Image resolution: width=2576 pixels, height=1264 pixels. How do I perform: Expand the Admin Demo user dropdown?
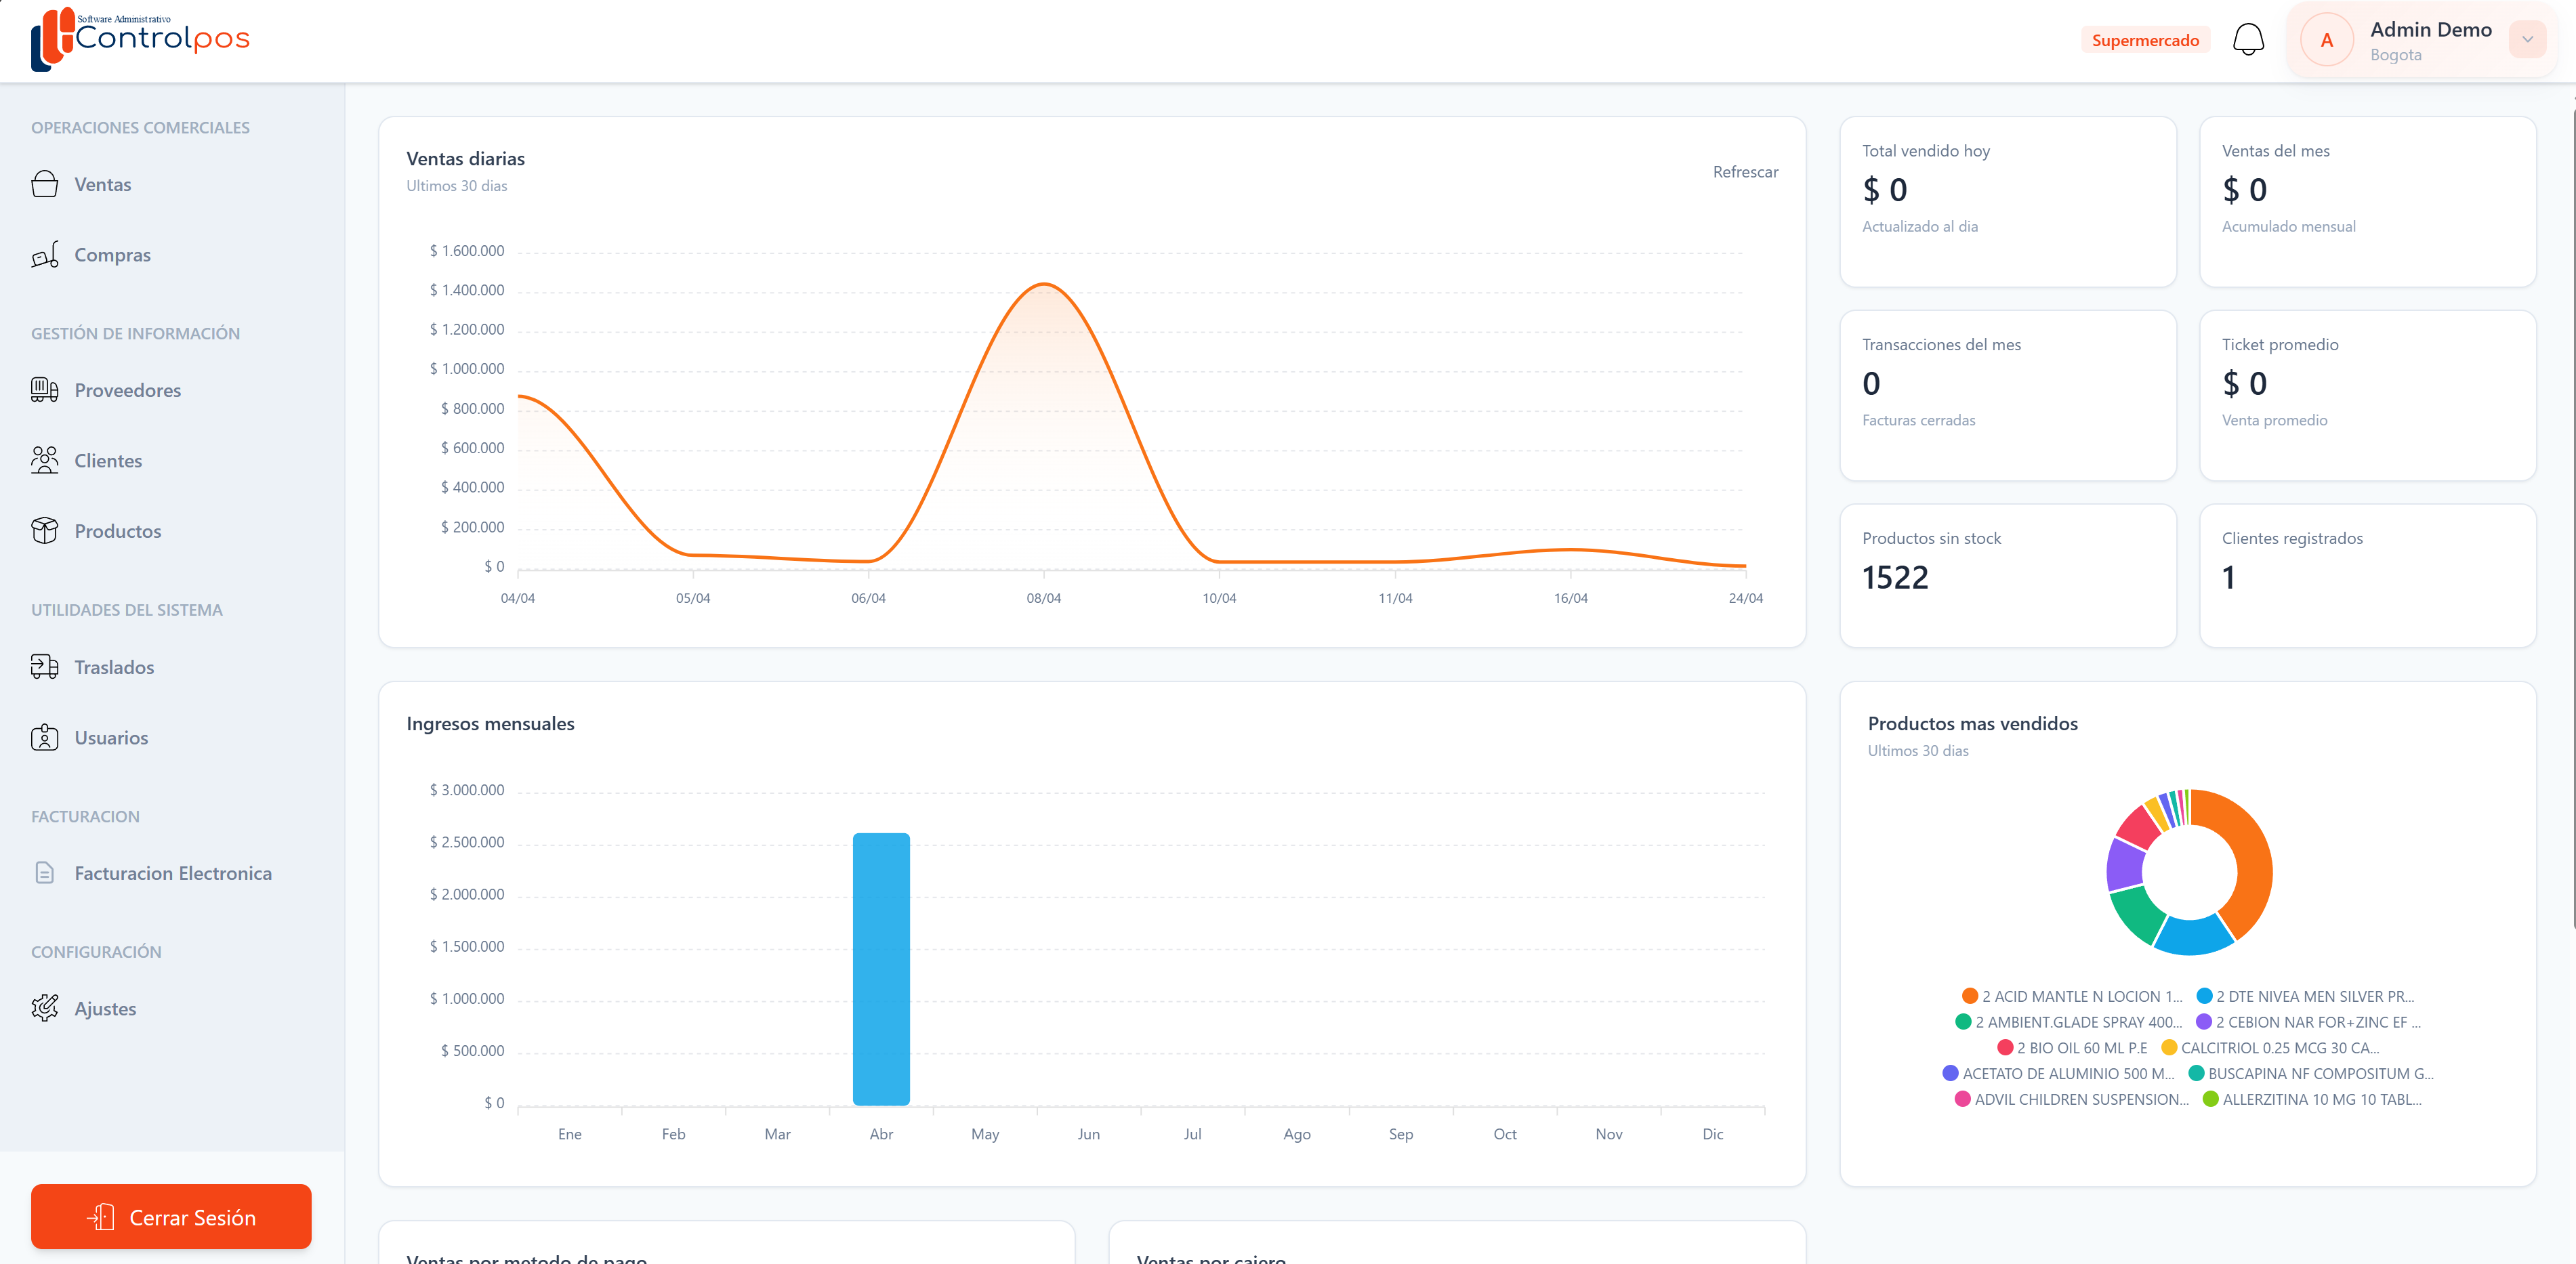(2527, 40)
